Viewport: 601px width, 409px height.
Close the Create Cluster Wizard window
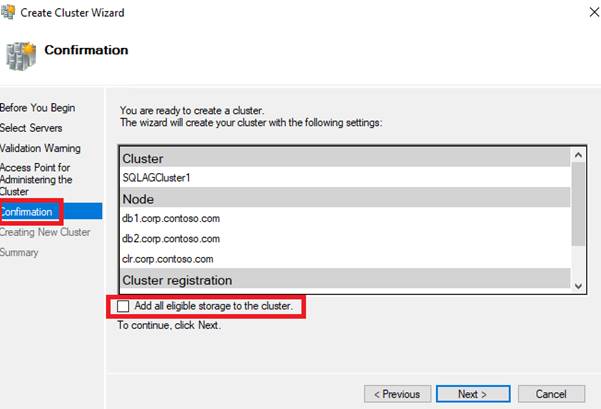click(x=594, y=12)
